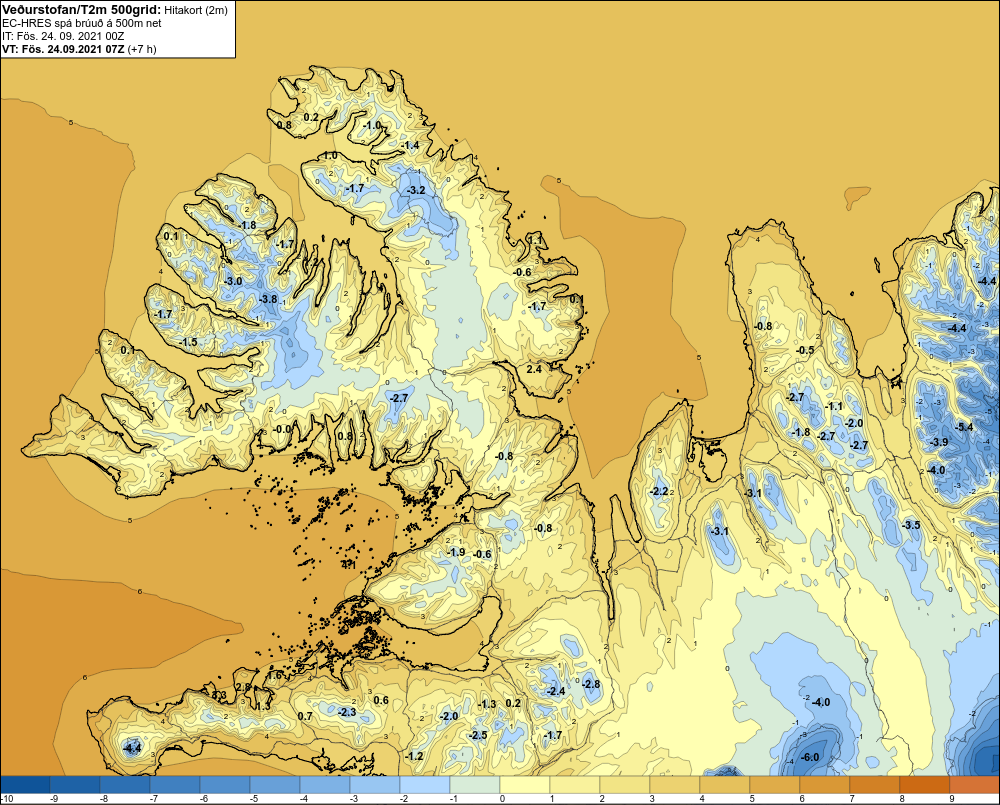
Task: Select legend swatch between -7 and -6
Action: click(x=175, y=784)
